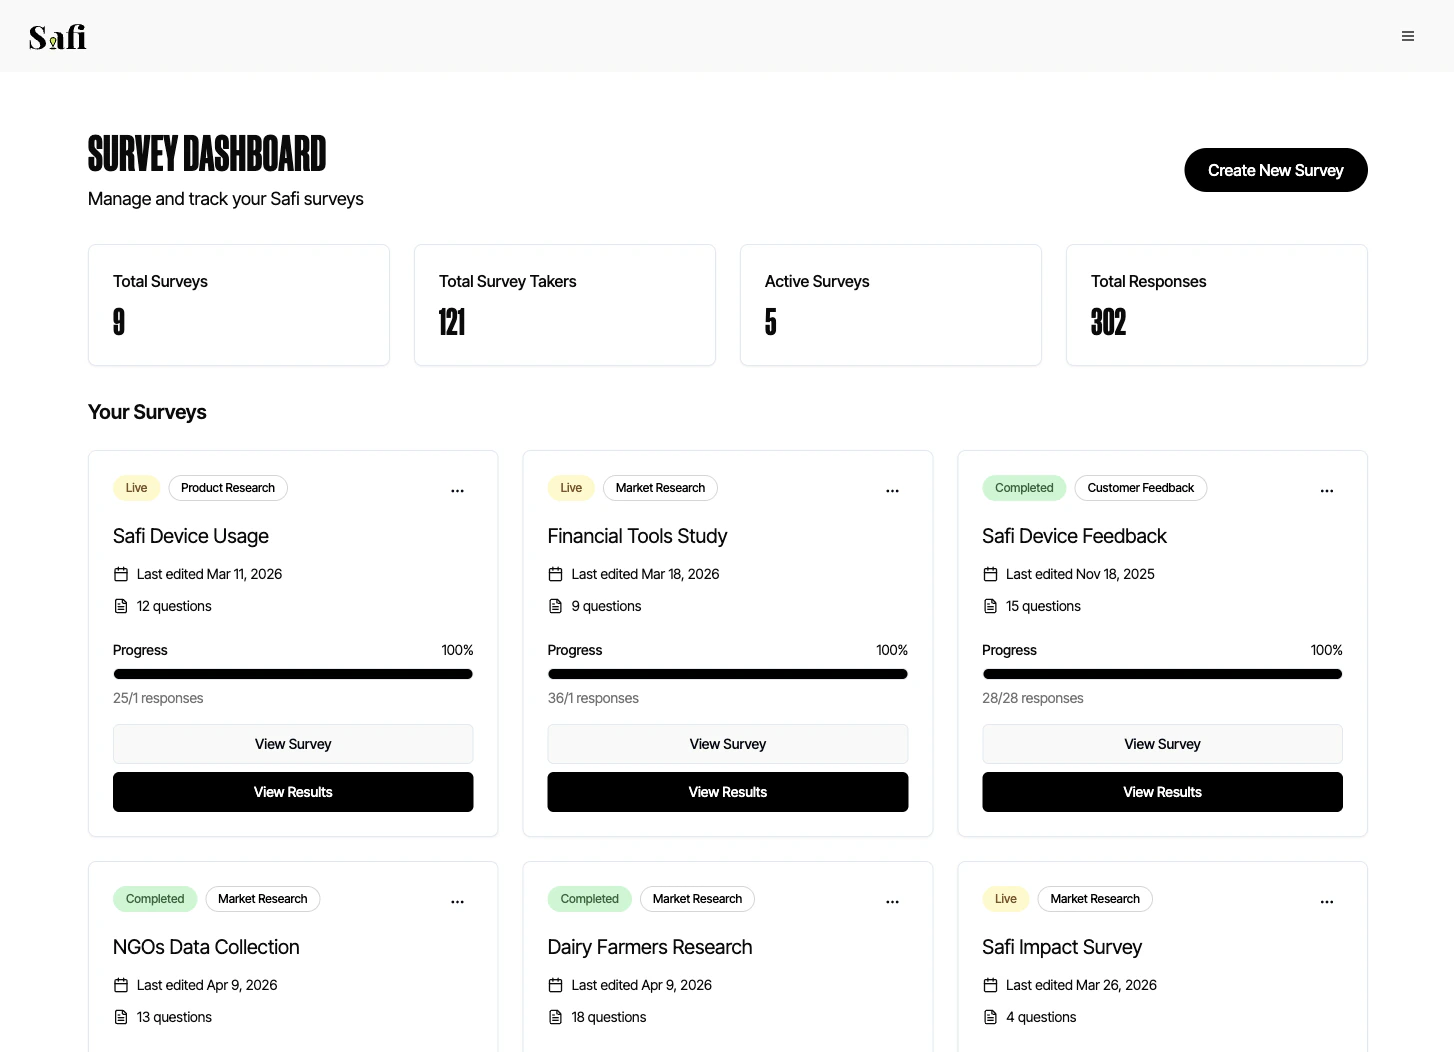Click the questions icon on Dairy Farmers Research
This screenshot has width=1454, height=1052.
(555, 1016)
